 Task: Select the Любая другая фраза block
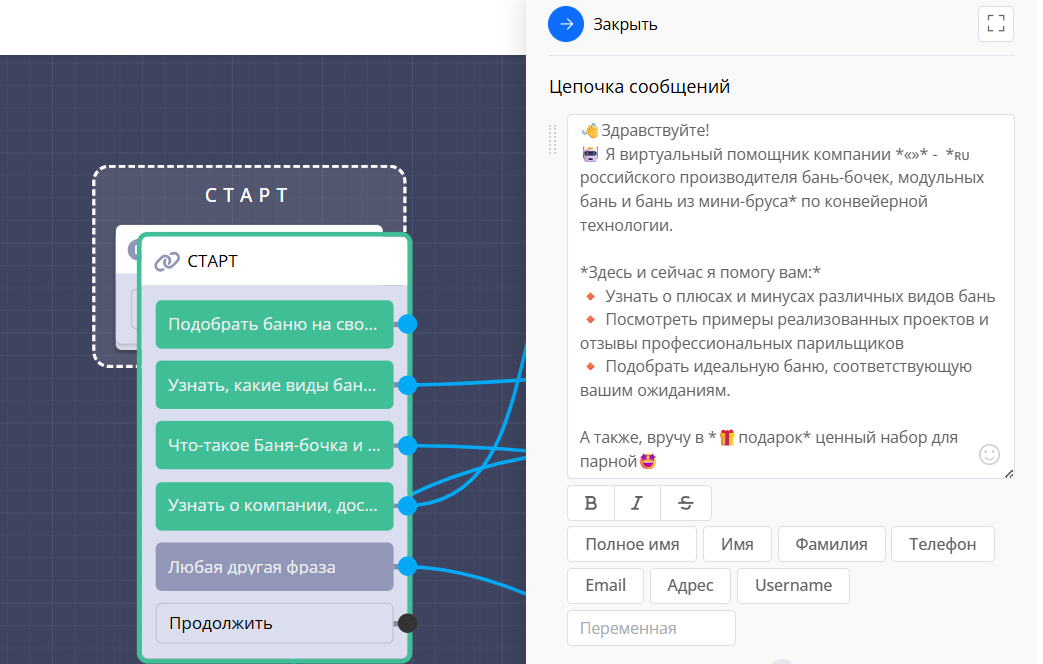(274, 567)
